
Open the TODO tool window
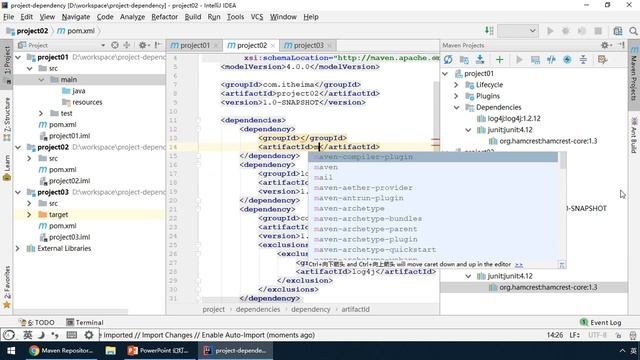(x=37, y=322)
